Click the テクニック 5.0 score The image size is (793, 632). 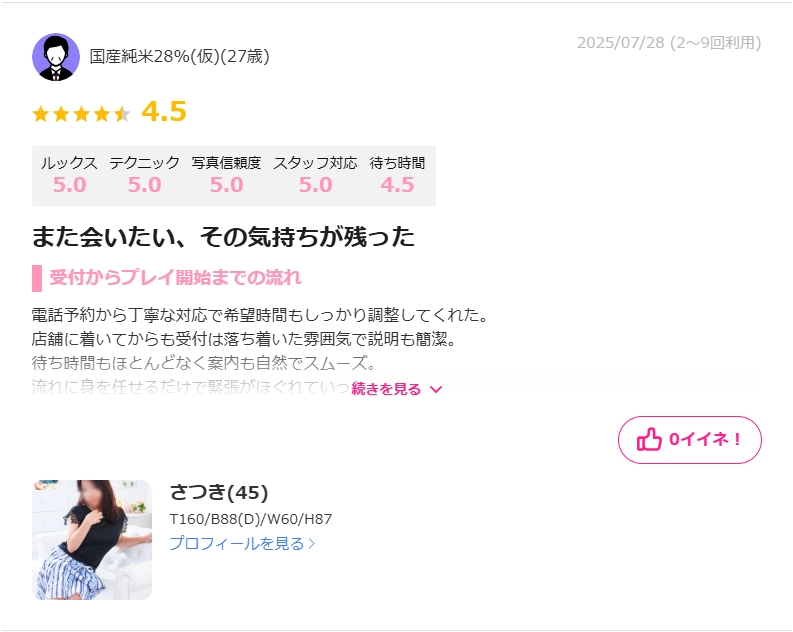coord(144,185)
